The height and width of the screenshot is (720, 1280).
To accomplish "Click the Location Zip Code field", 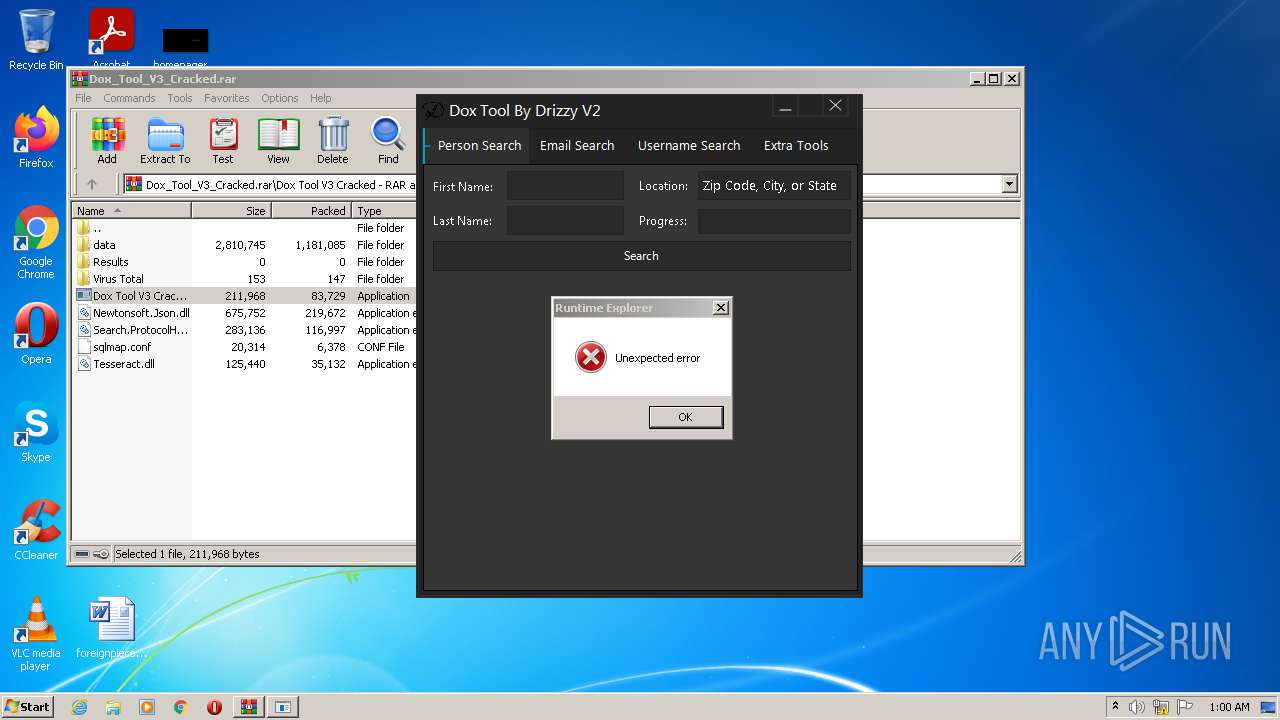I will tap(774, 186).
